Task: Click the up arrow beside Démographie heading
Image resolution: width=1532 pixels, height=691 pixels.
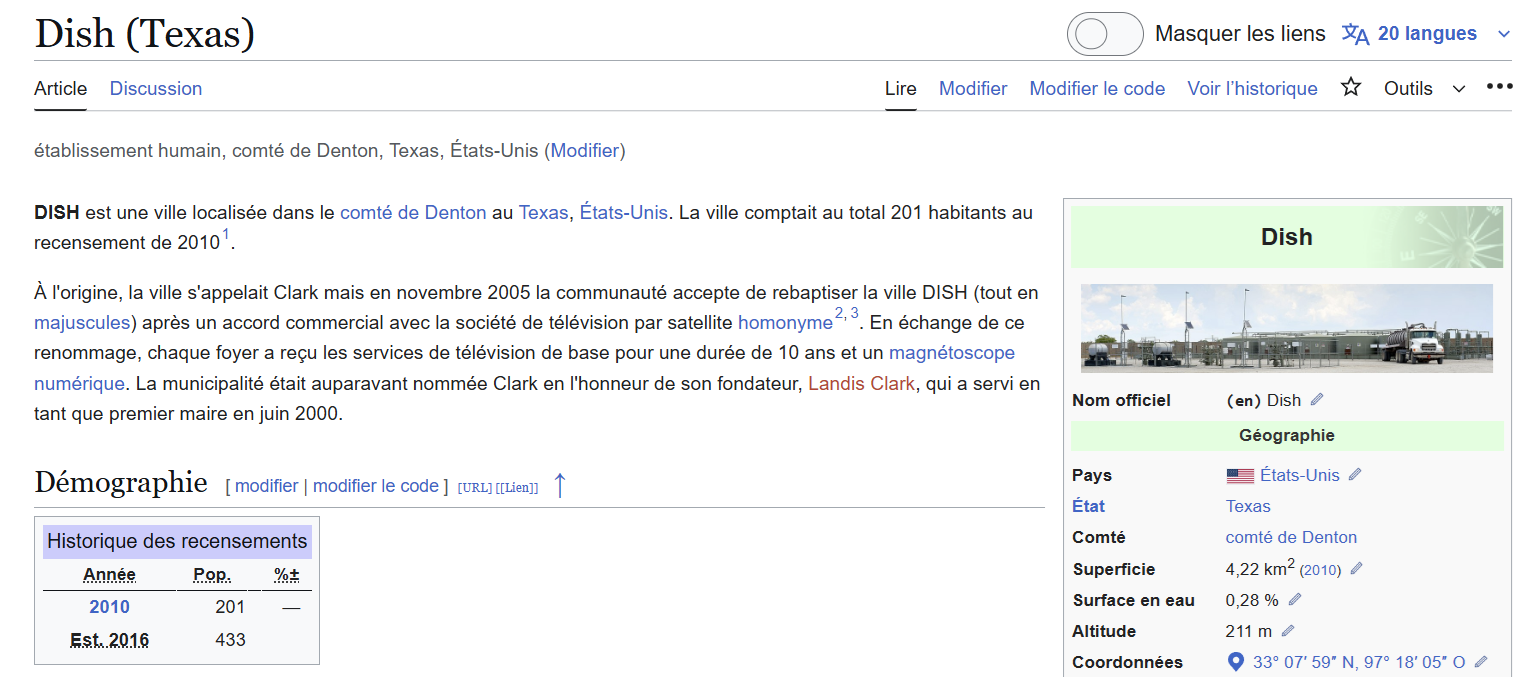Action: coord(560,486)
